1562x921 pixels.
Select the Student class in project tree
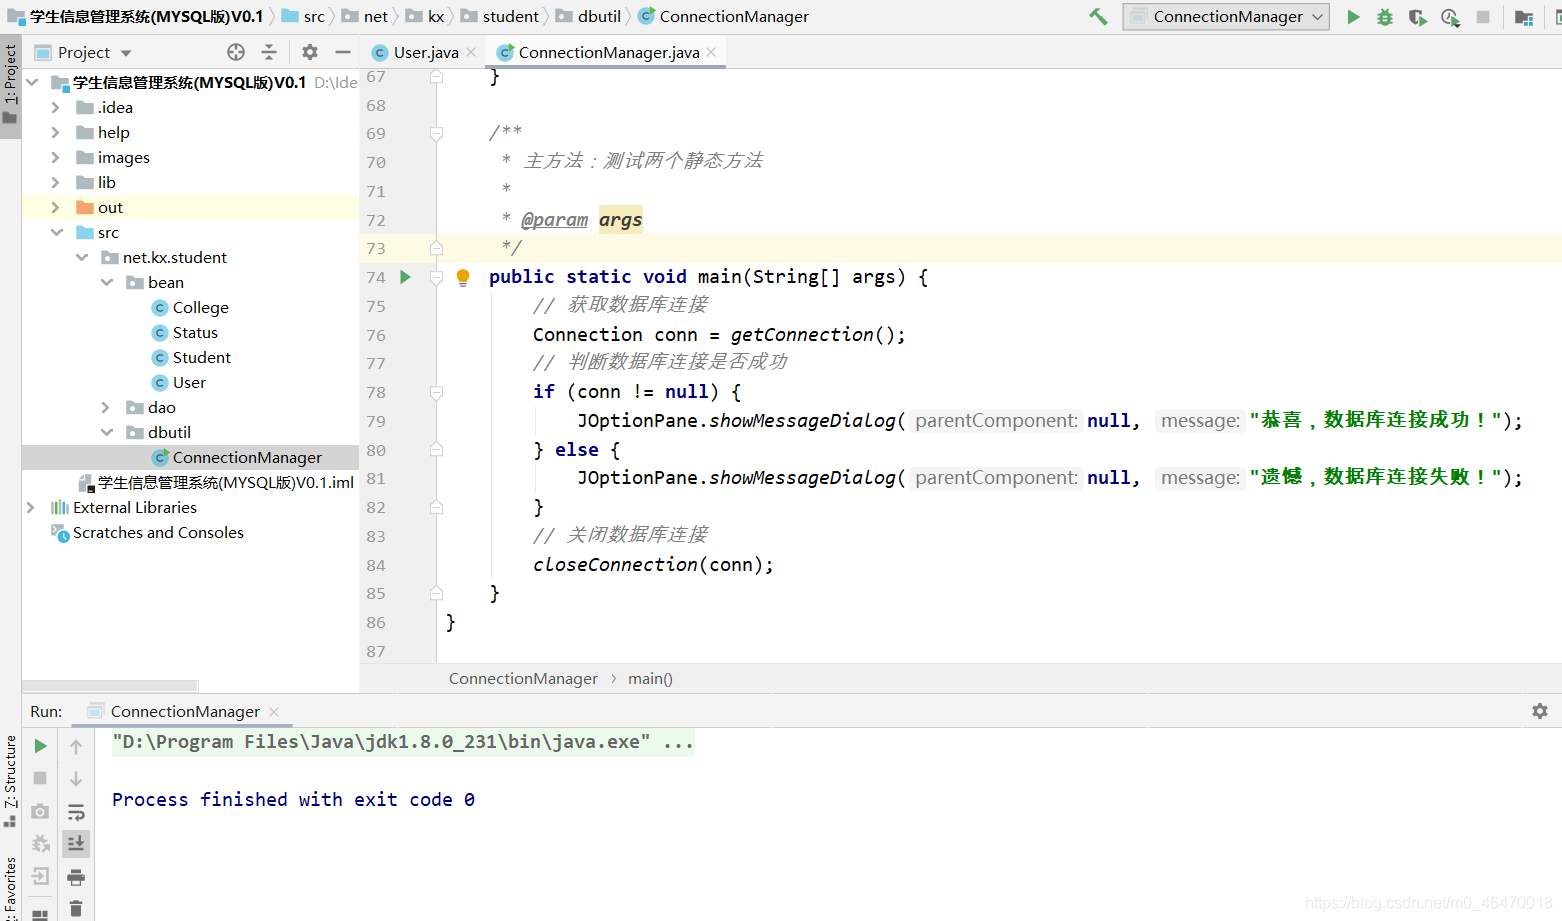[191, 357]
